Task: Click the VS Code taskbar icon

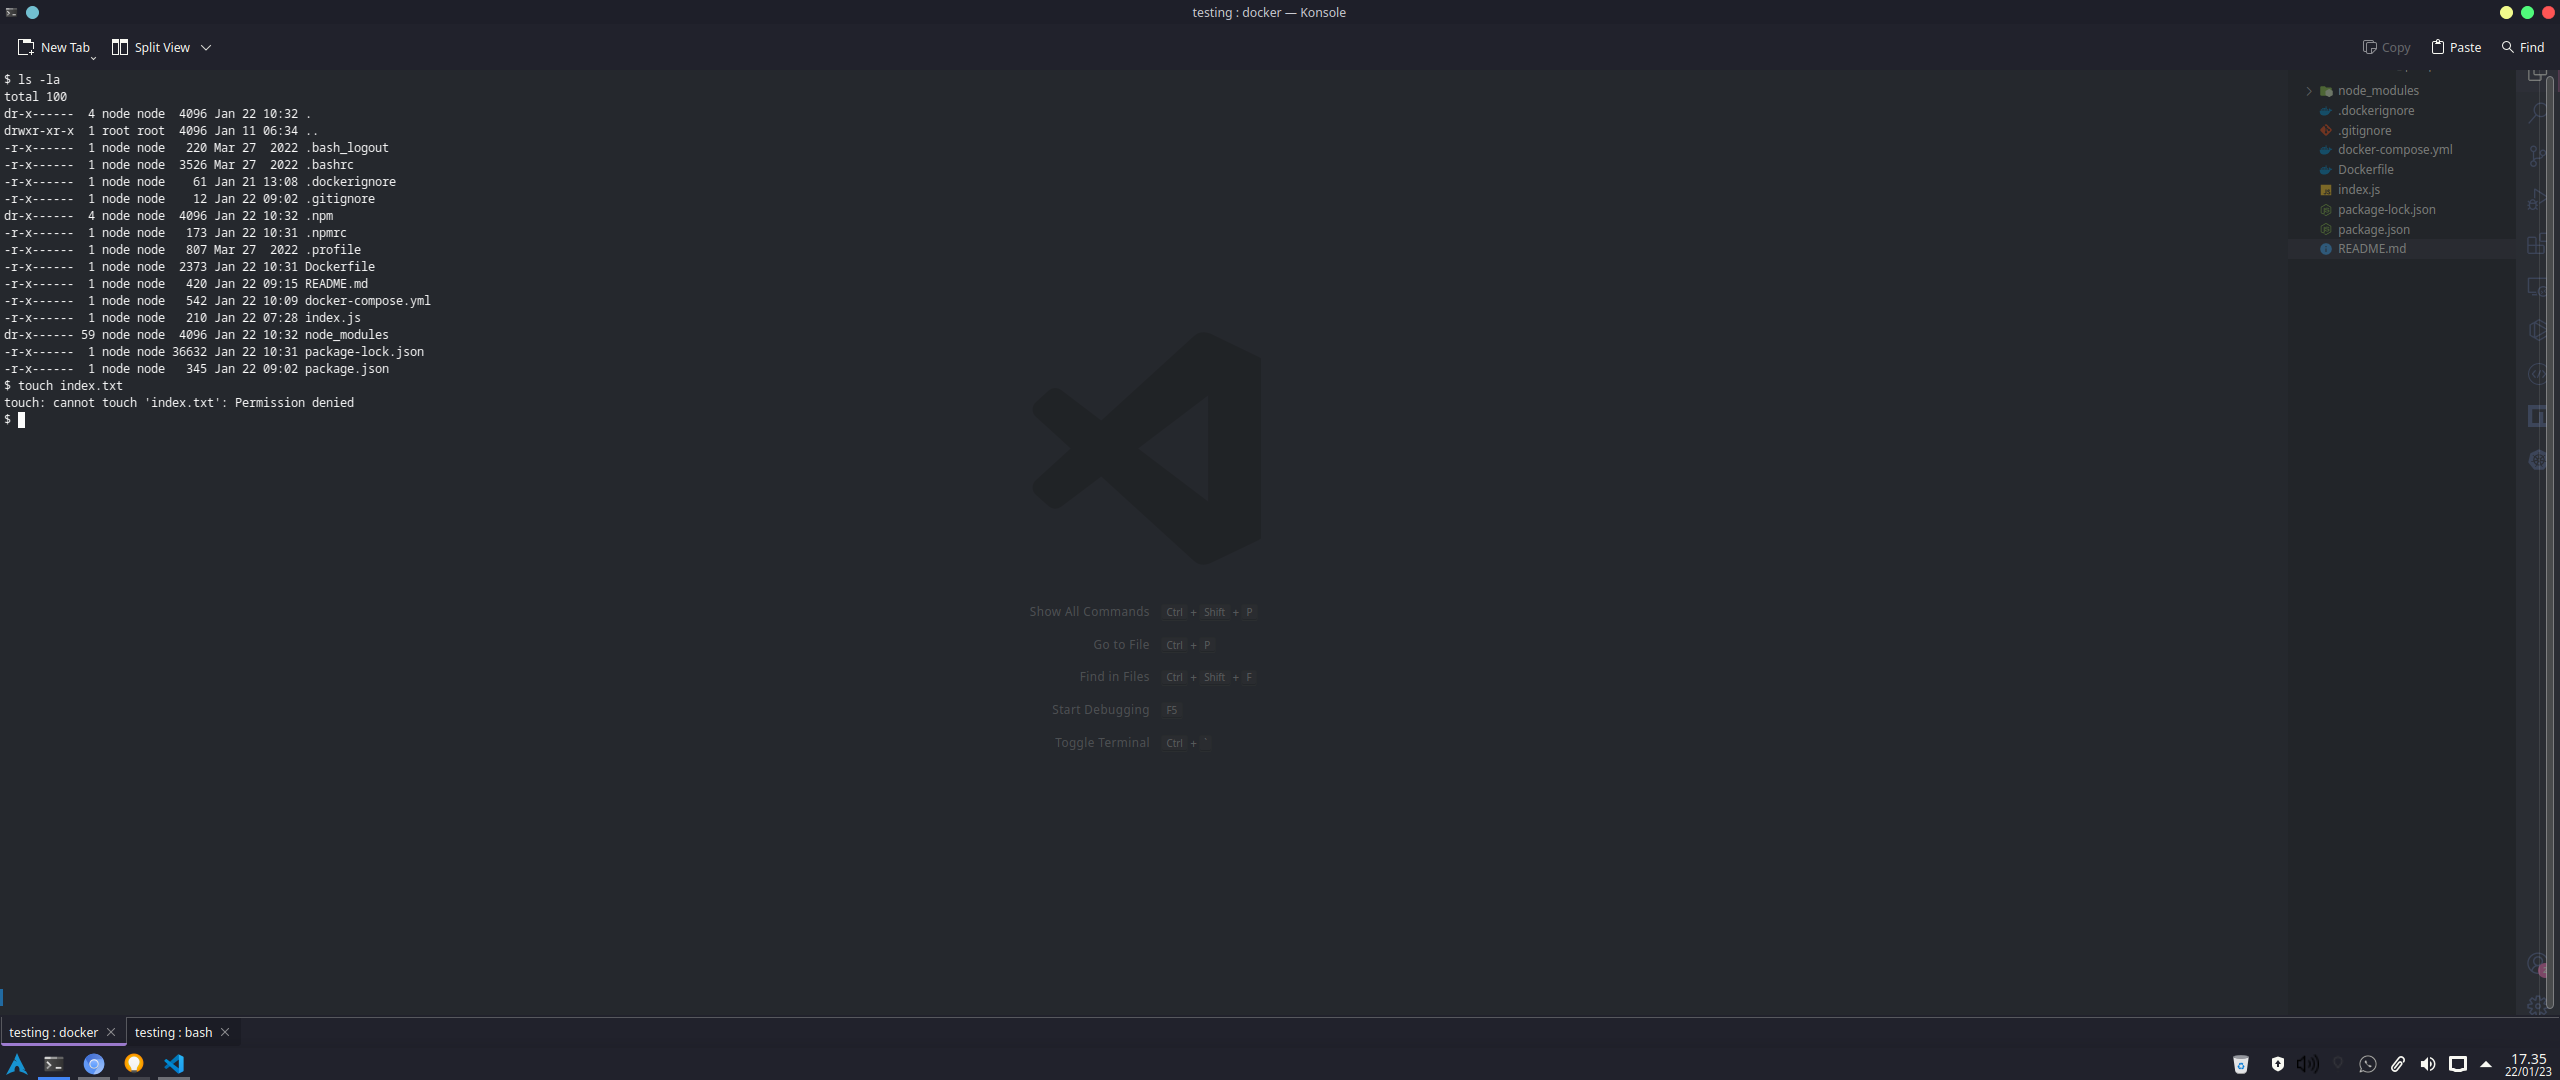Action: pyautogui.click(x=174, y=1063)
